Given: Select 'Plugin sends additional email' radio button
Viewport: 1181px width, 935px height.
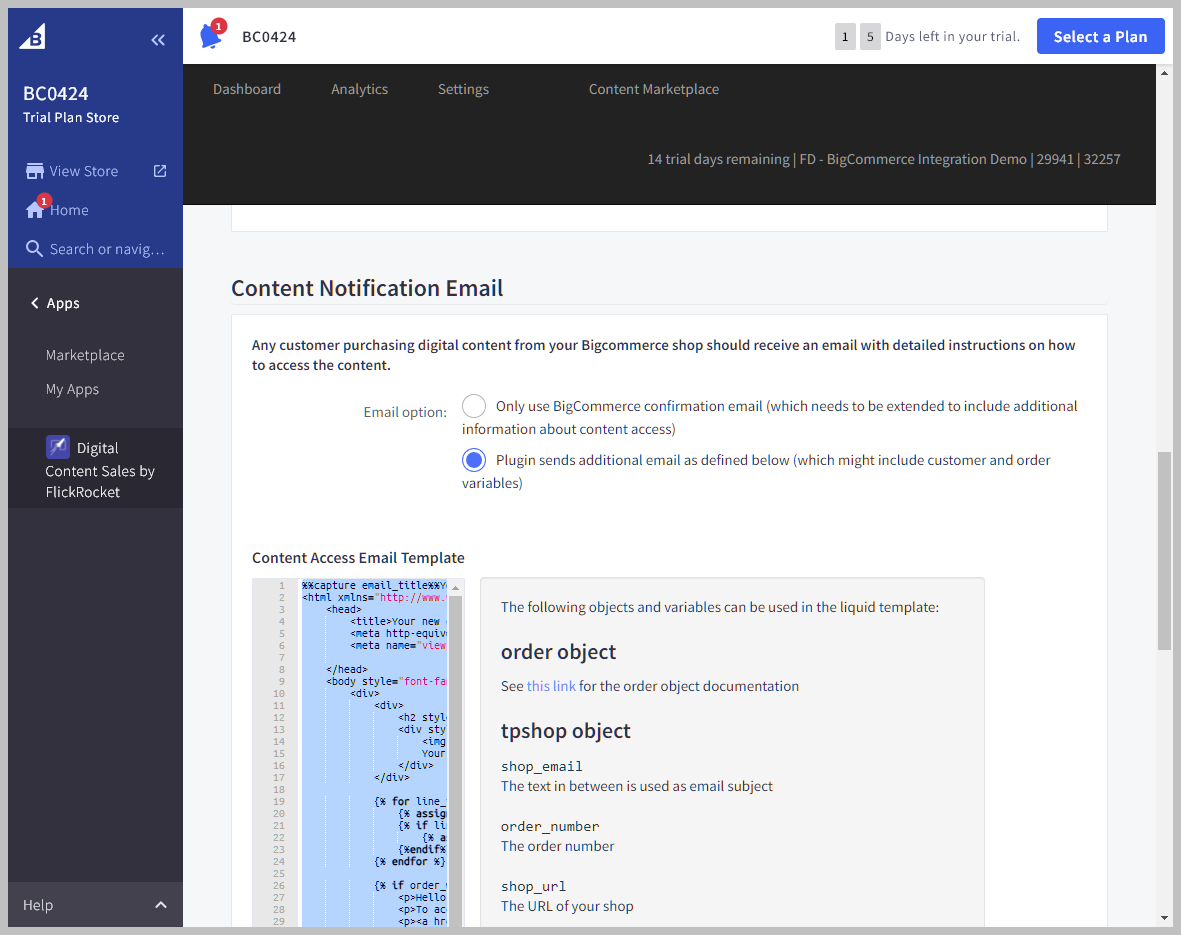Looking at the screenshot, I should click(x=474, y=460).
